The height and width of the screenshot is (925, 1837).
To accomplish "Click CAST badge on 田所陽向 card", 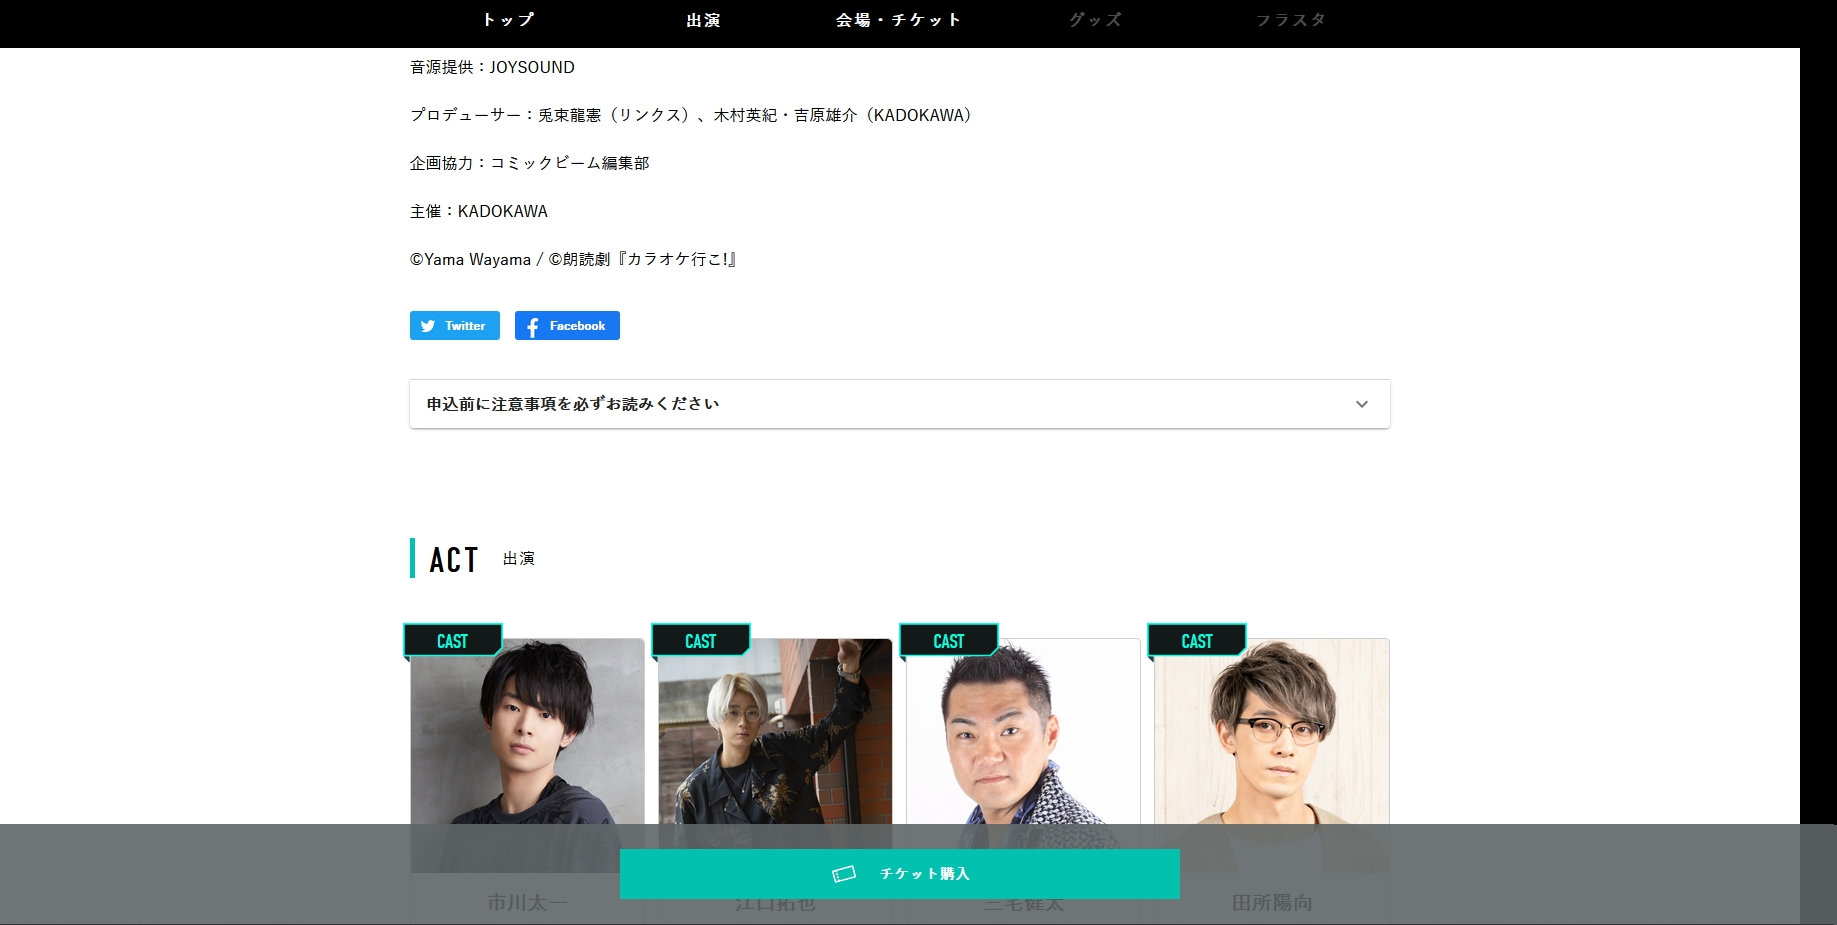I will click(1196, 641).
